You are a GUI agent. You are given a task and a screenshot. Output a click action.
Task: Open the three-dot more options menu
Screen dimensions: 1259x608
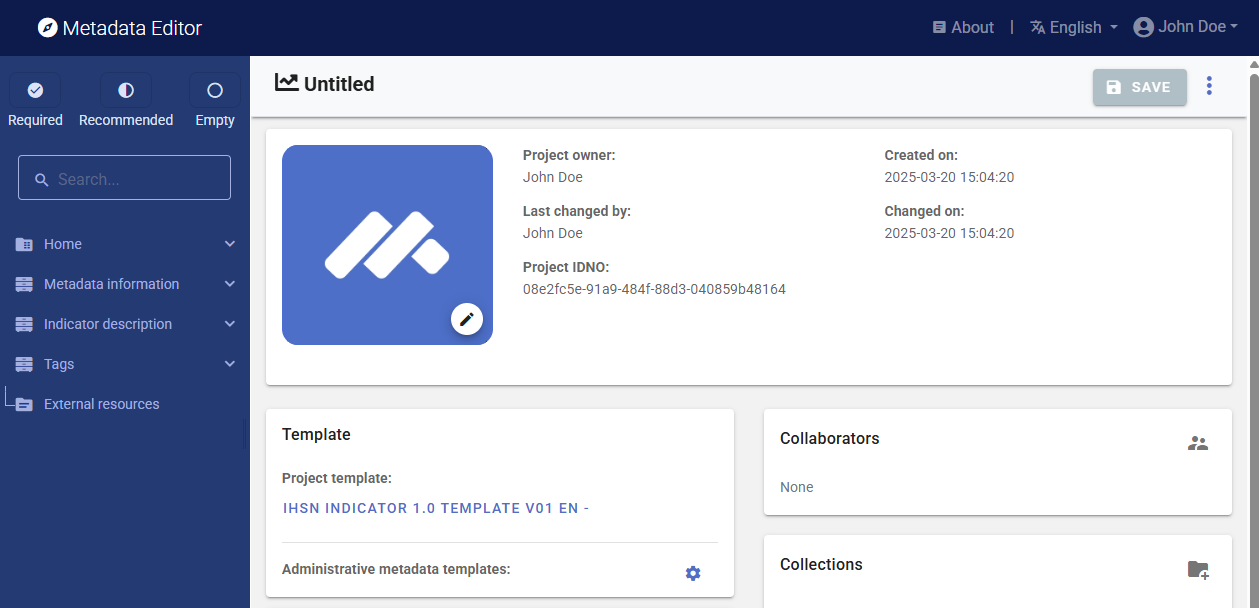(1209, 87)
